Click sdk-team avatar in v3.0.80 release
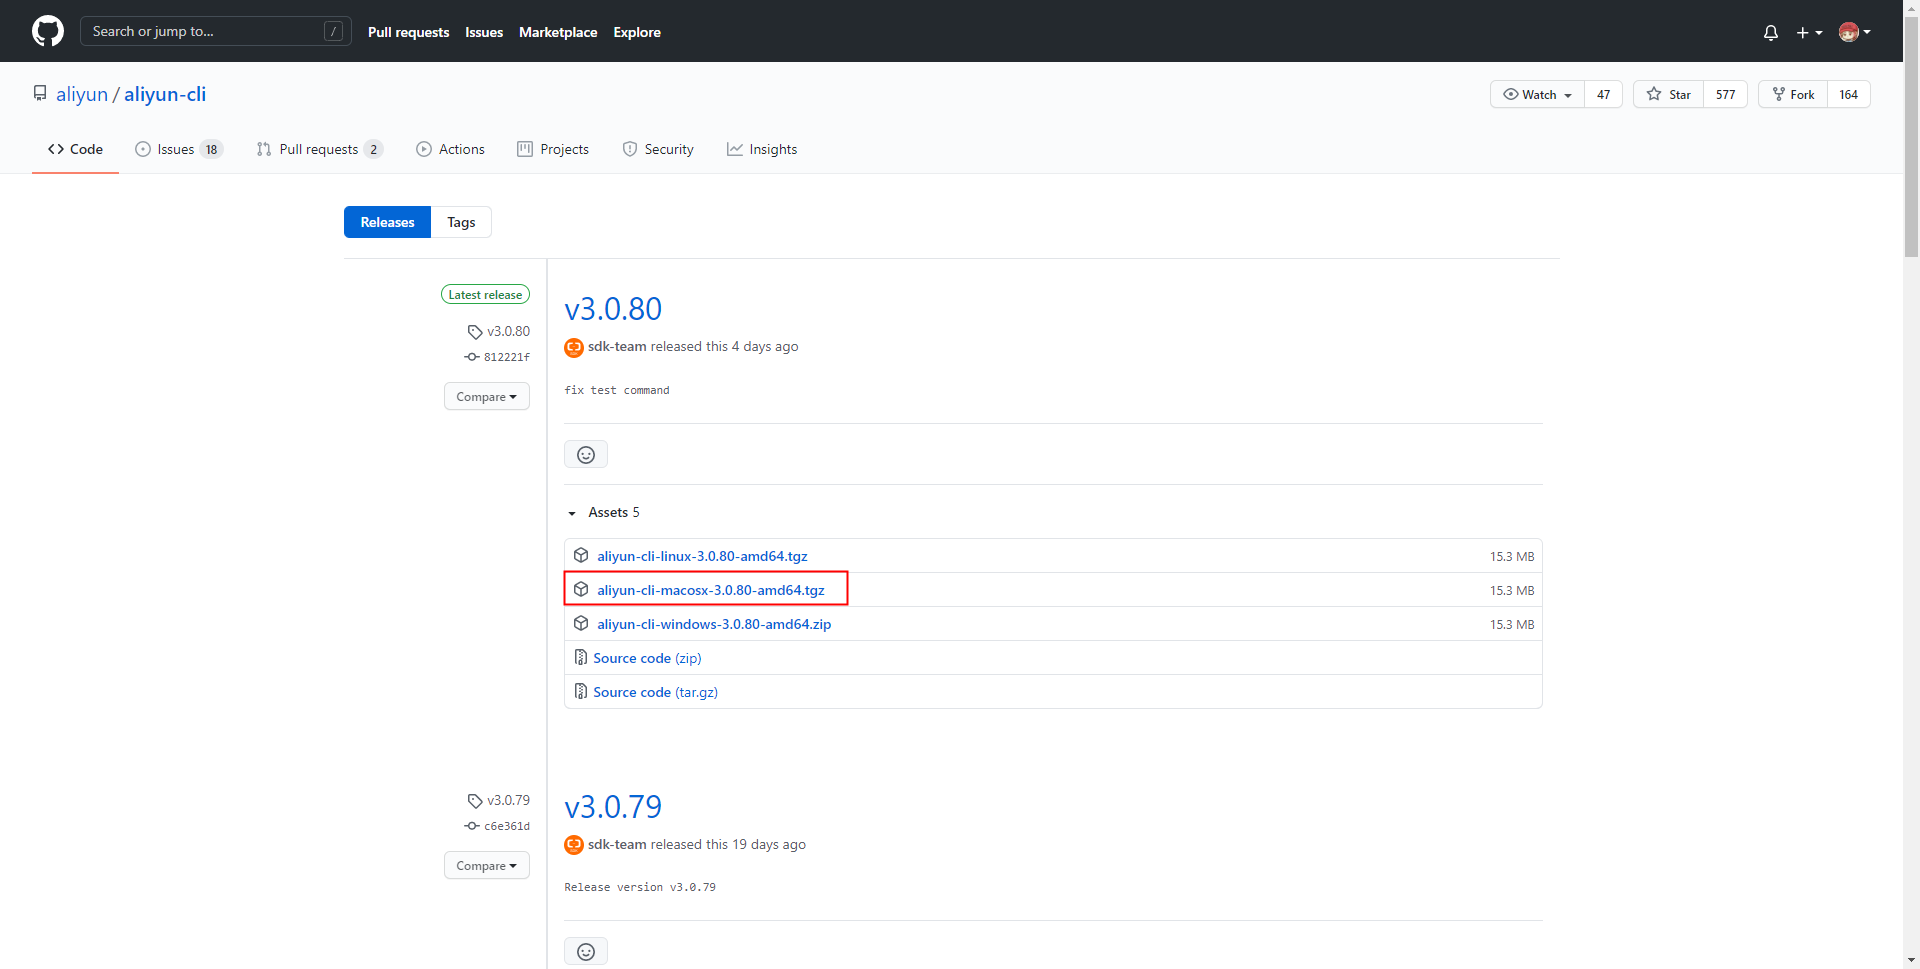1920x969 pixels. [x=574, y=347]
